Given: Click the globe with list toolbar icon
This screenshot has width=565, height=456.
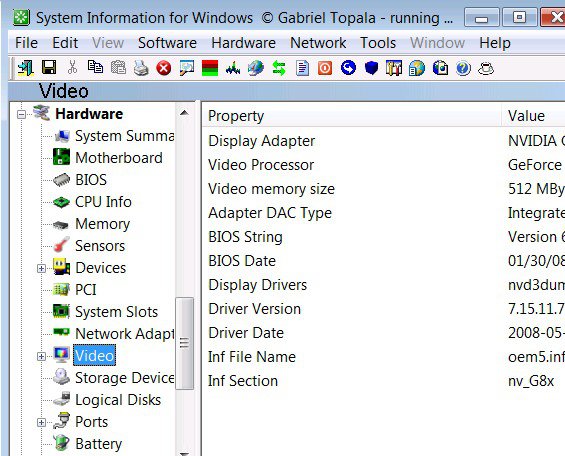Looking at the screenshot, I should [x=417, y=68].
